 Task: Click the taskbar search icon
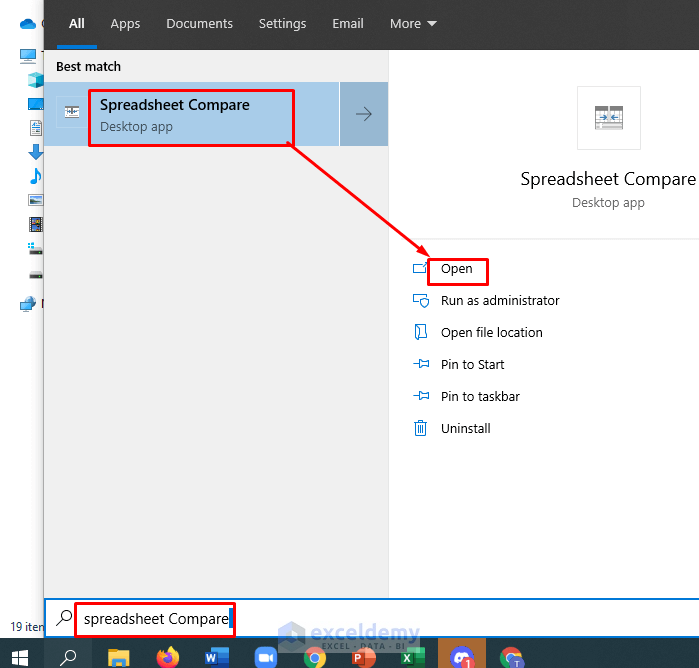click(68, 657)
